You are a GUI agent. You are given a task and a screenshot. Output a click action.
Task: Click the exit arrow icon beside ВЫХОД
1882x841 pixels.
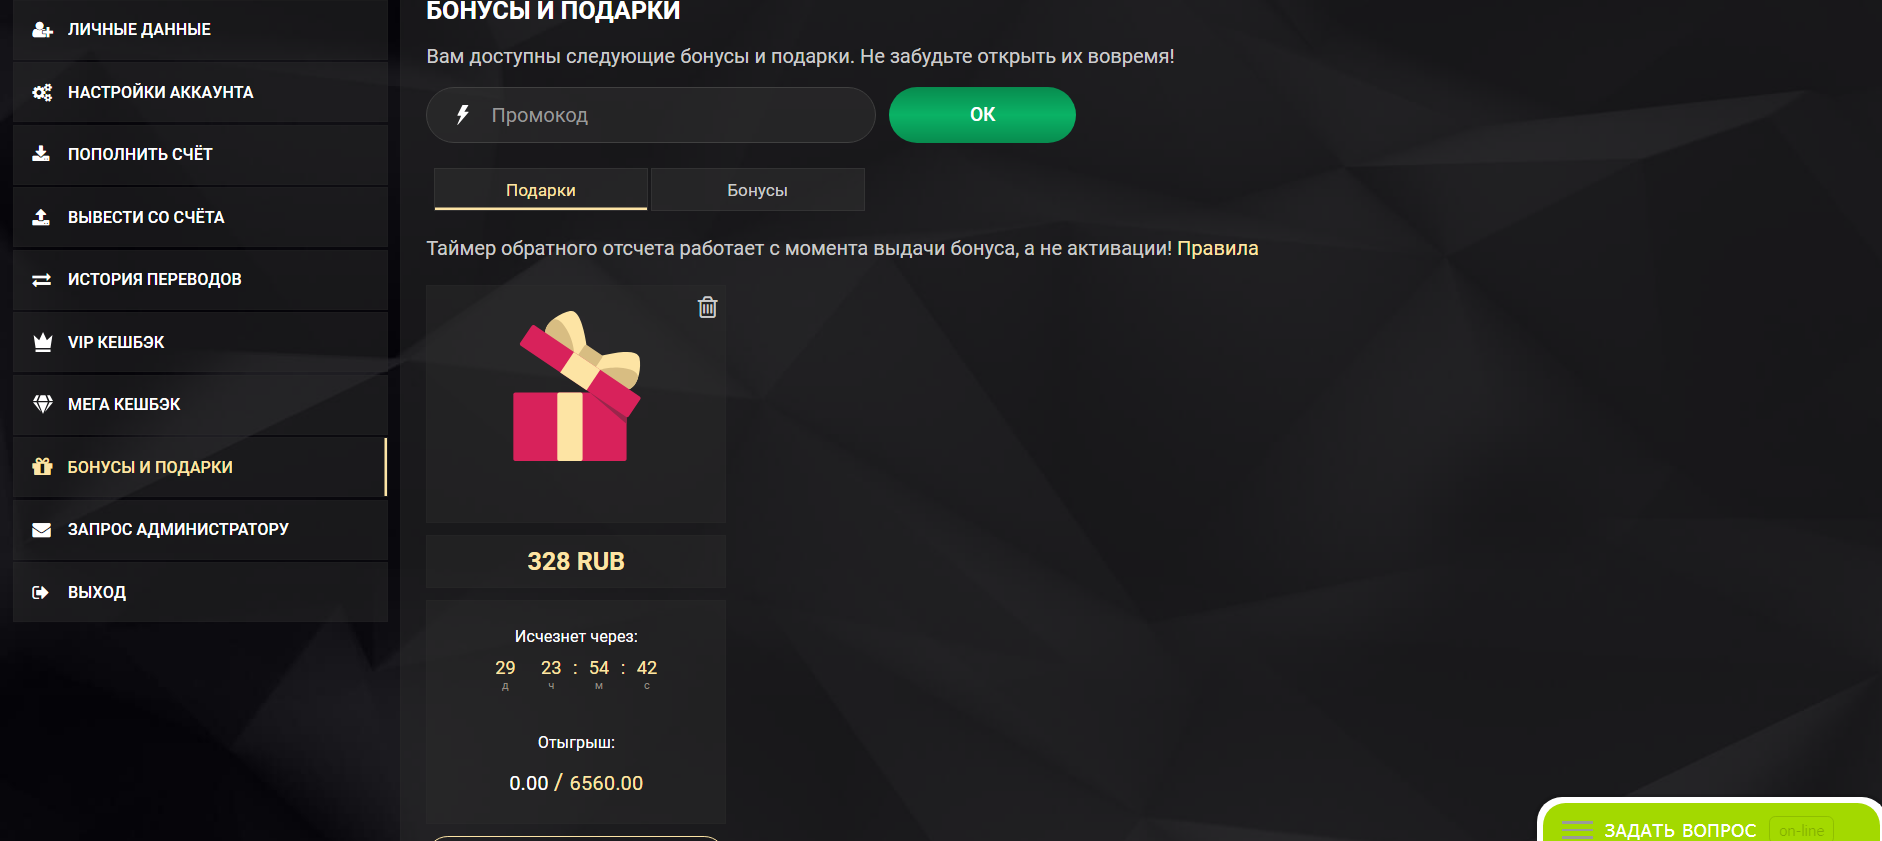pos(41,592)
